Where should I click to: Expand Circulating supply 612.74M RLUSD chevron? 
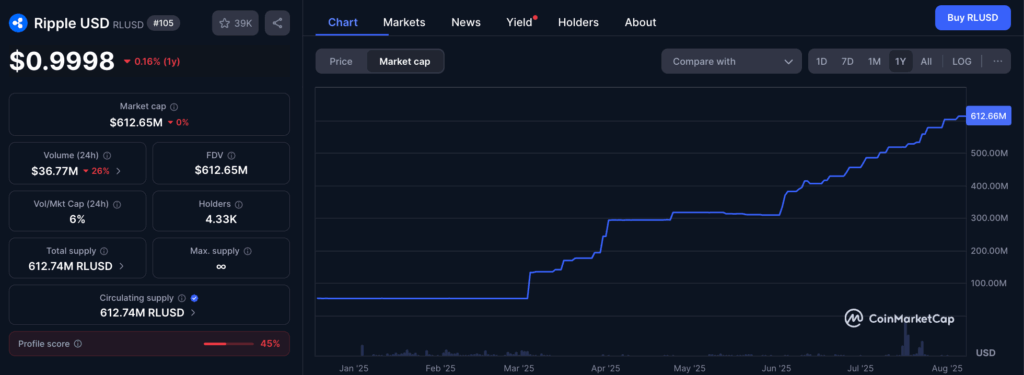coord(193,313)
